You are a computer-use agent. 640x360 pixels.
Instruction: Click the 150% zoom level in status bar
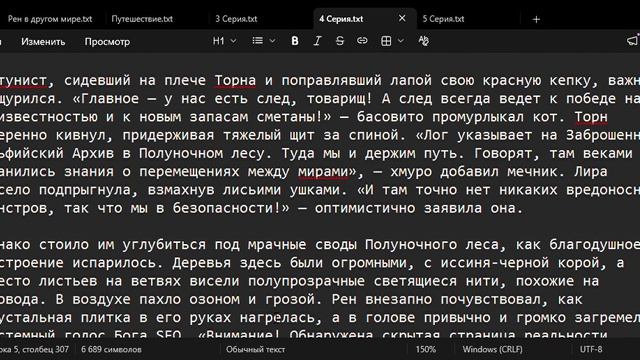coord(426,349)
